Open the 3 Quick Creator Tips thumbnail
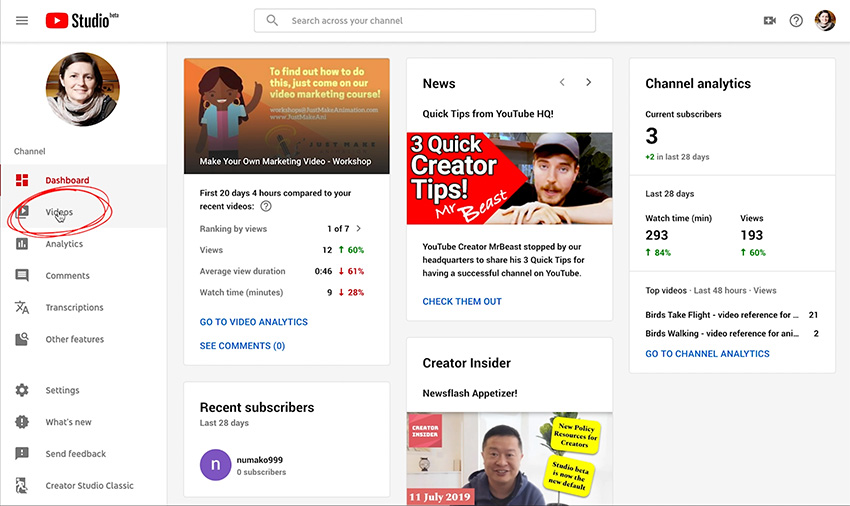The height and width of the screenshot is (506, 850). (510, 178)
